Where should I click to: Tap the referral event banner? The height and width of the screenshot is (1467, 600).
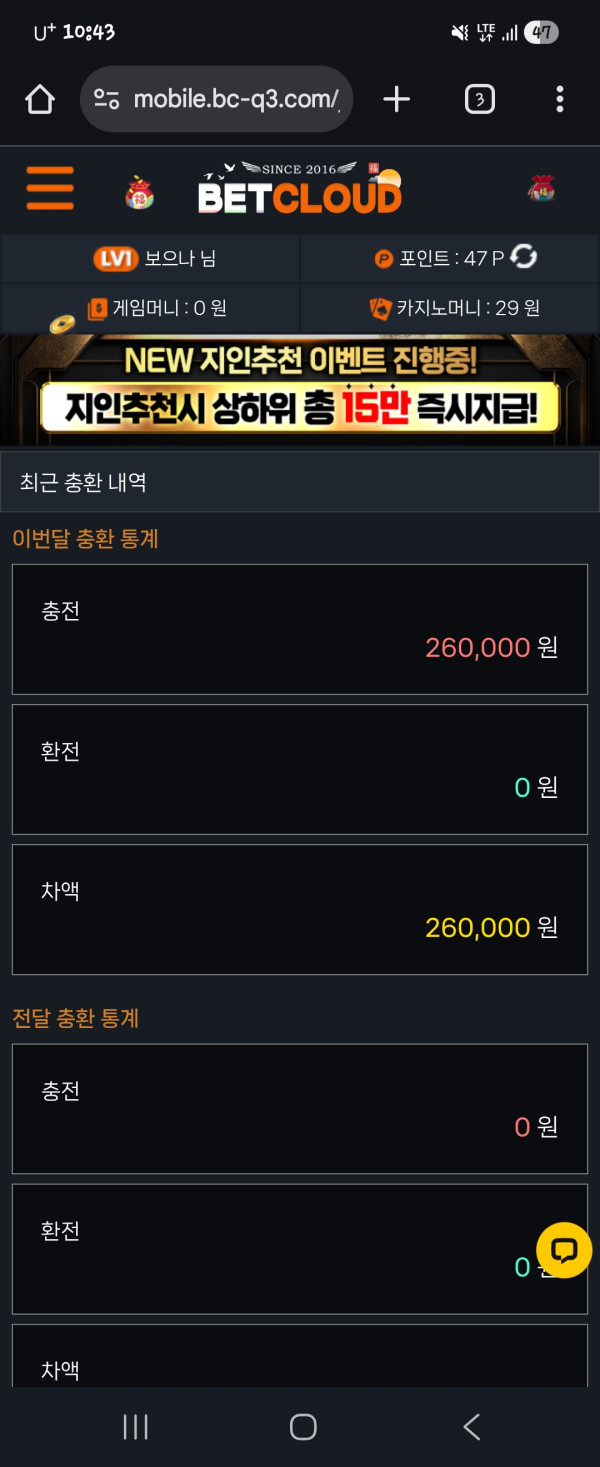300,390
